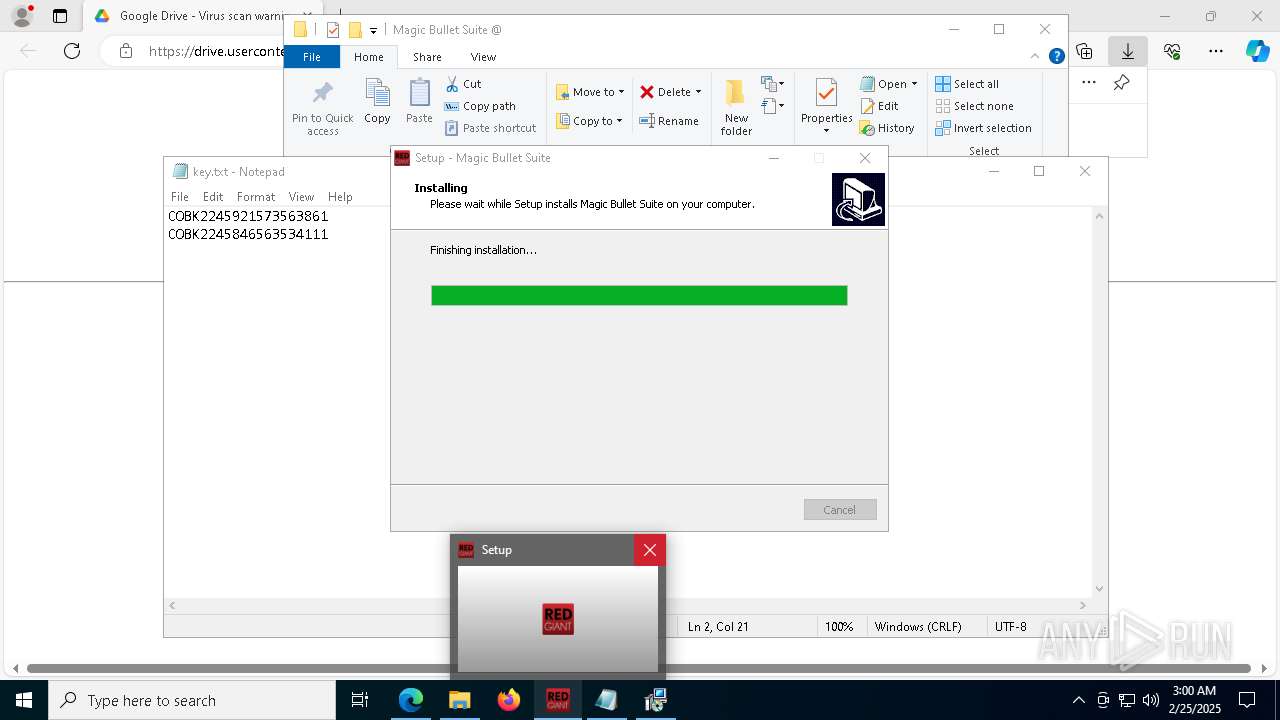This screenshot has height=720, width=1280.
Task: Open Notepad File menu
Action: (x=180, y=197)
